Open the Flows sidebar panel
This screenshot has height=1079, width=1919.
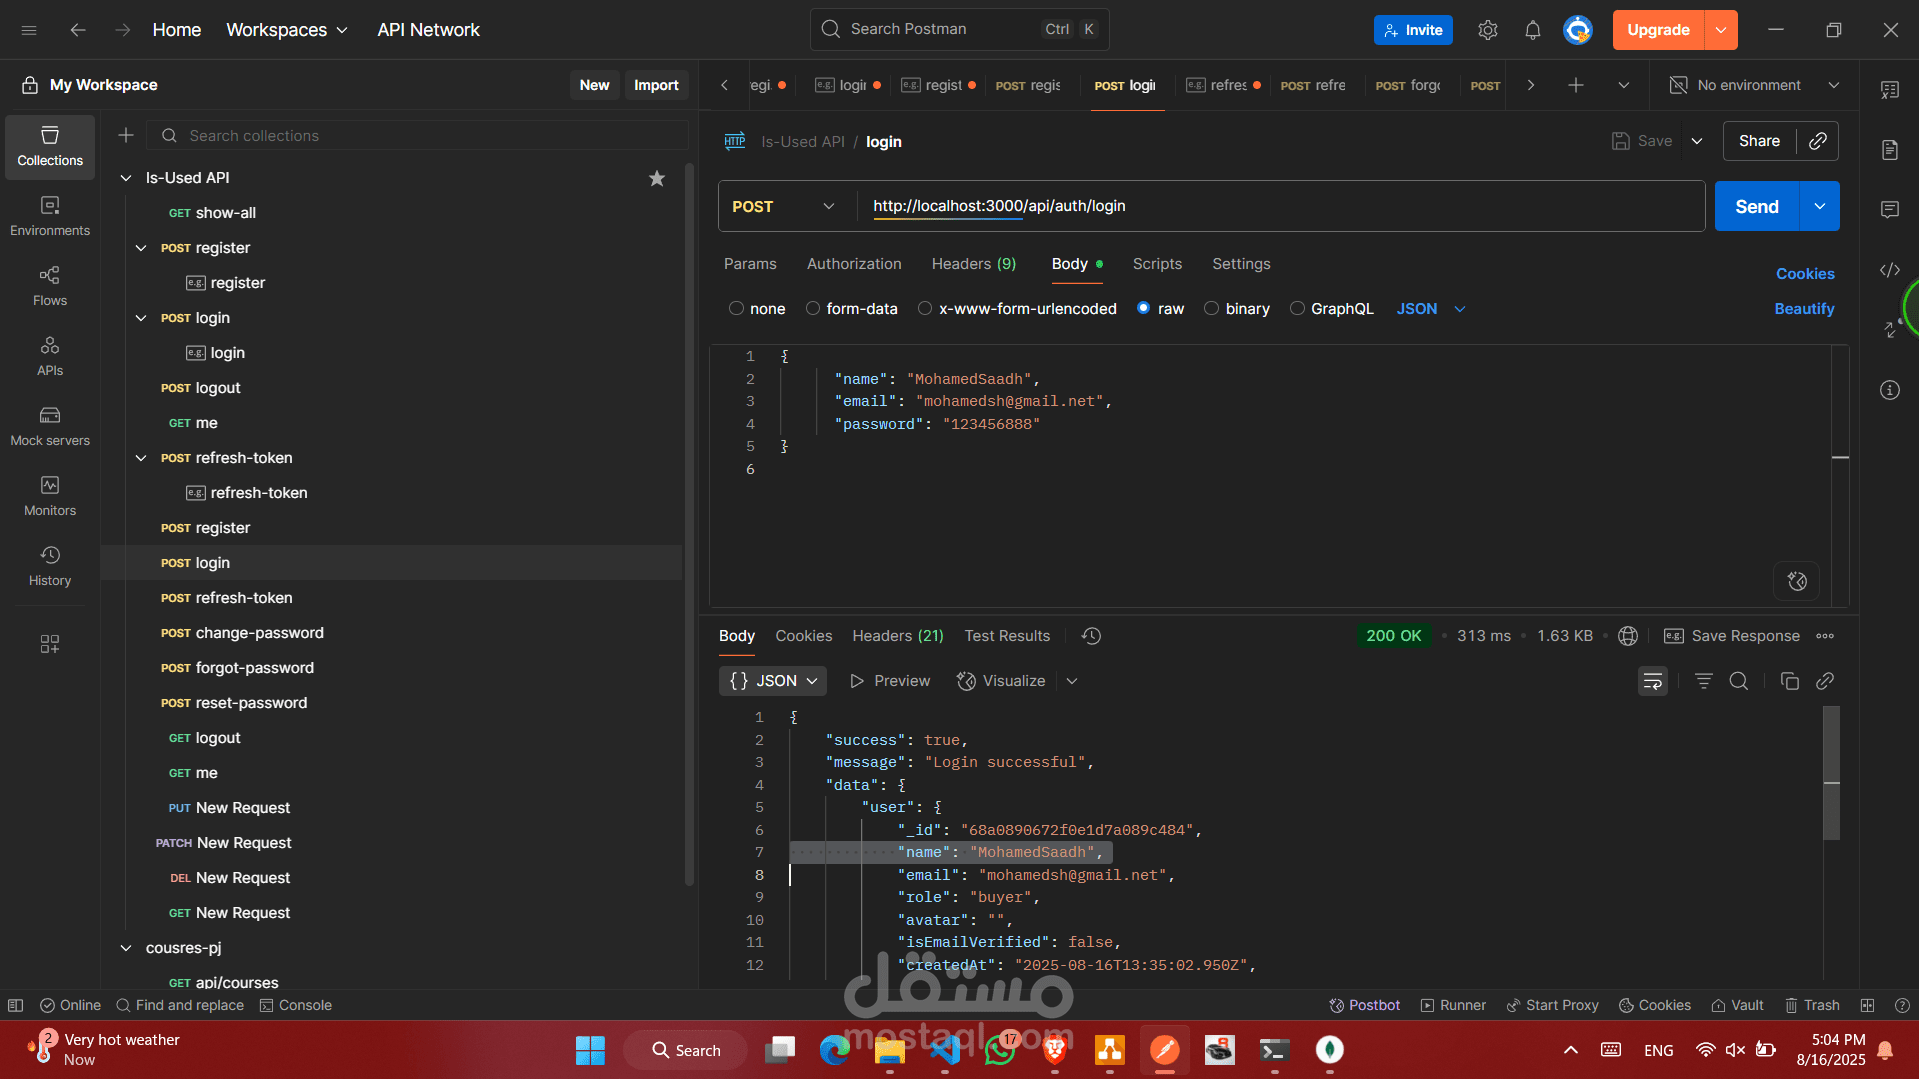point(50,286)
